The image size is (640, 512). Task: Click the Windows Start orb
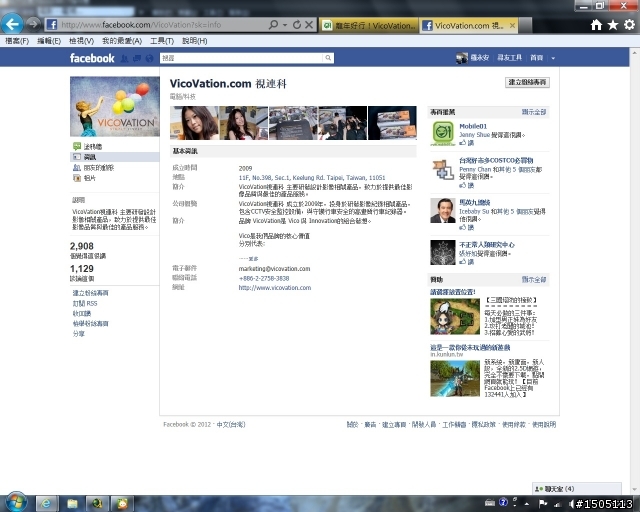point(16,501)
